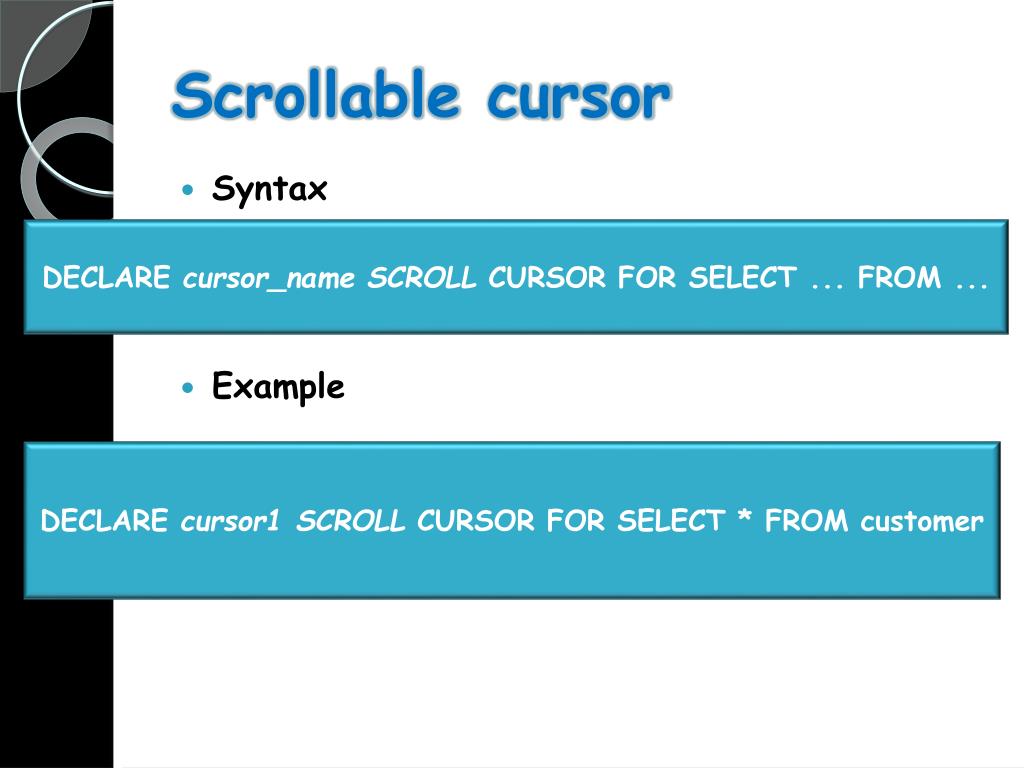Click the bullet dot beside Syntax
The width and height of the screenshot is (1024, 768).
coord(188,191)
